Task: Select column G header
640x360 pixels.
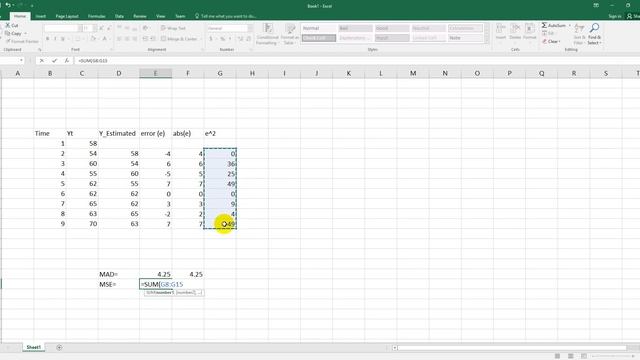Action: pyautogui.click(x=220, y=73)
